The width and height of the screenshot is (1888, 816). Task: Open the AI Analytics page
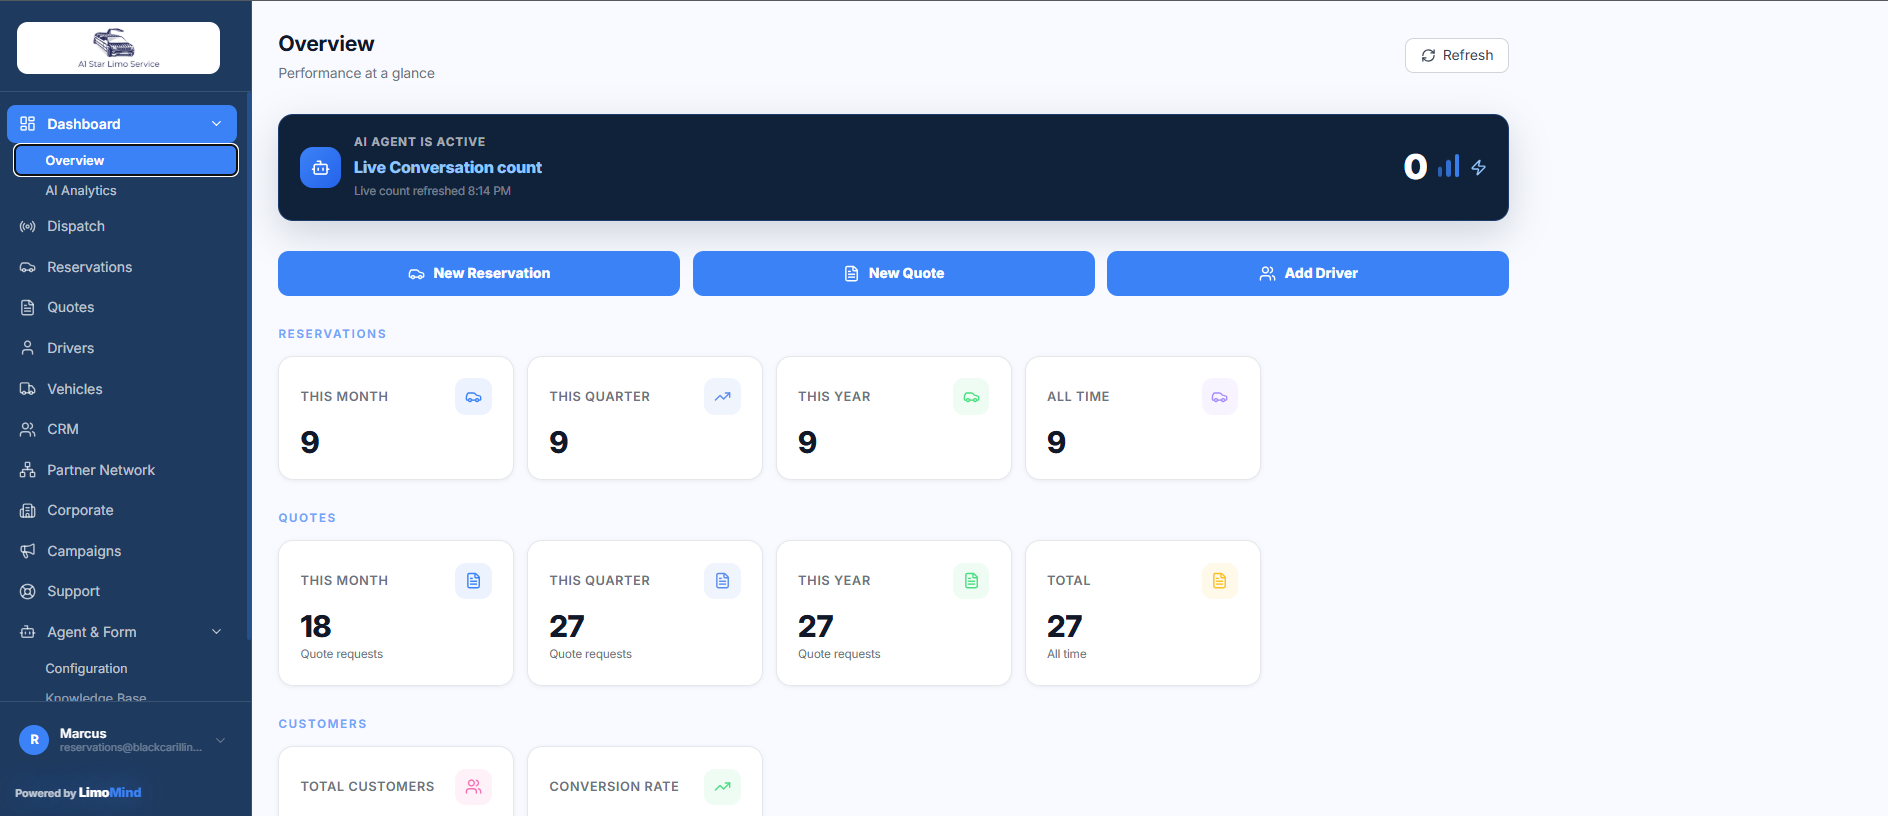81,190
